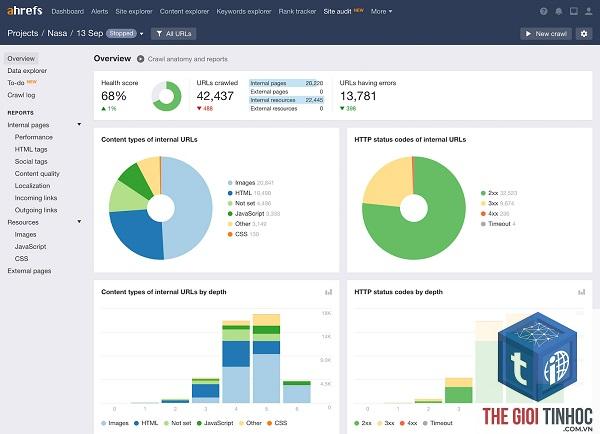Open HTML tags report

point(31,149)
